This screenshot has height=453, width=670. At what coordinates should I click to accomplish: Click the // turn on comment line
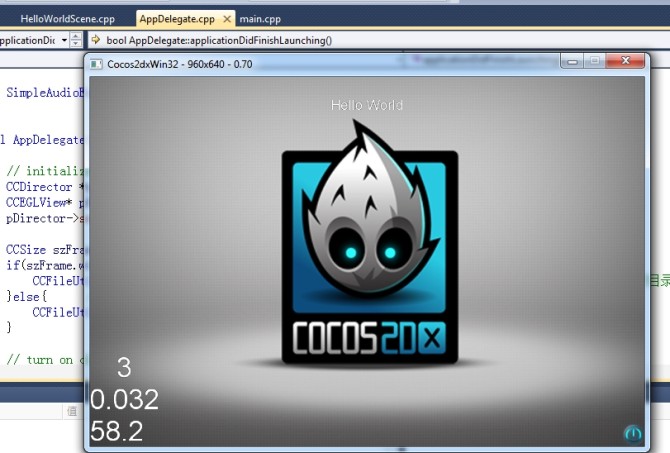point(45,360)
